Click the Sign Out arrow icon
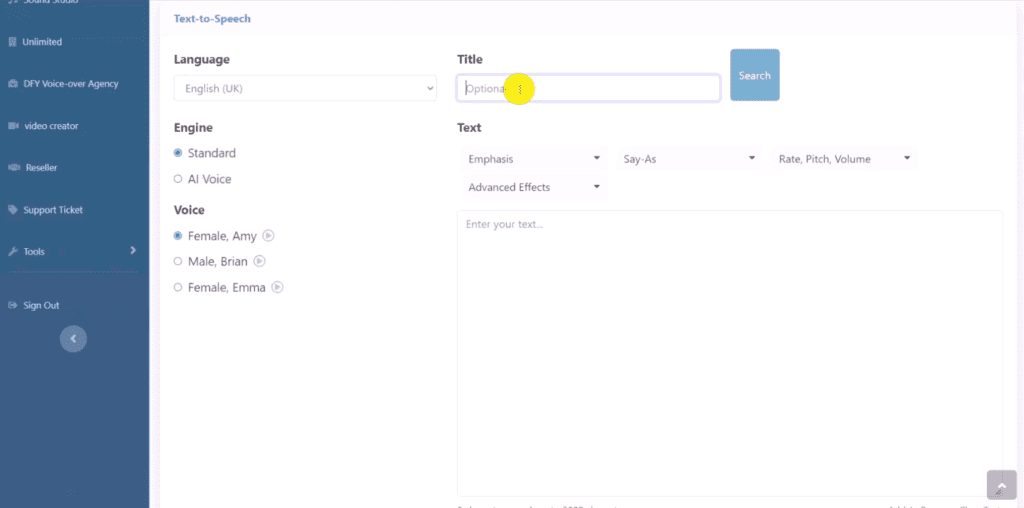 (12, 305)
